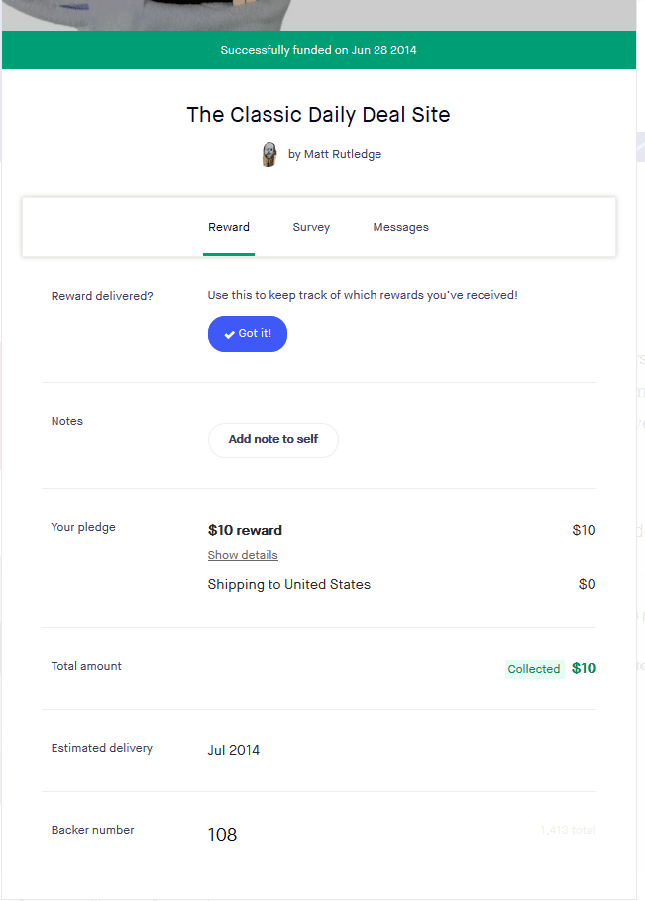Click the Reward delivered? label
Screen dimensions: 645x901
coord(103,296)
